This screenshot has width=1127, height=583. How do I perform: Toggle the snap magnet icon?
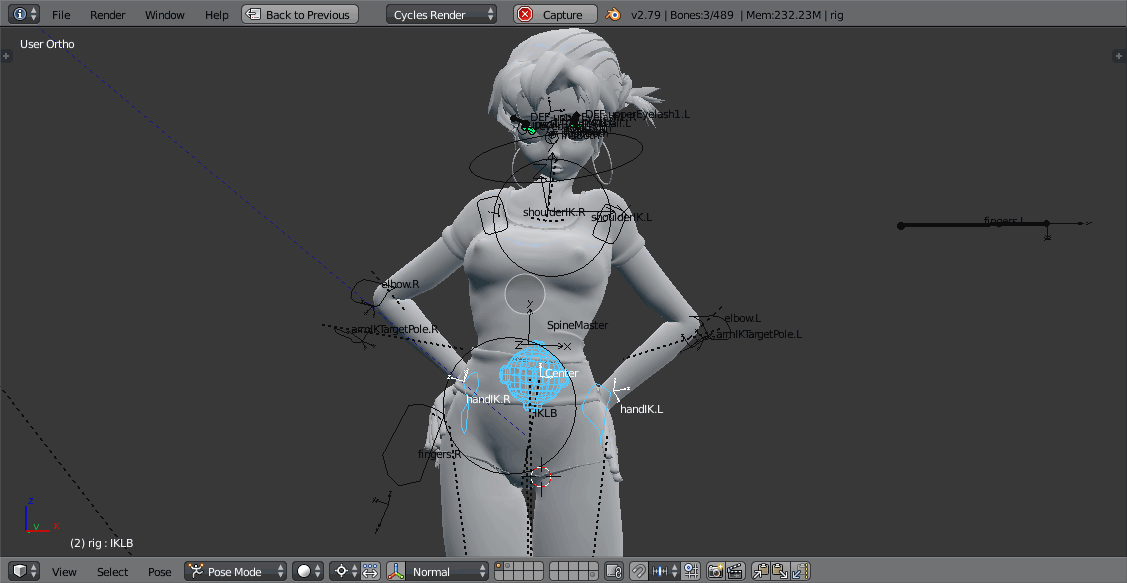pos(638,571)
